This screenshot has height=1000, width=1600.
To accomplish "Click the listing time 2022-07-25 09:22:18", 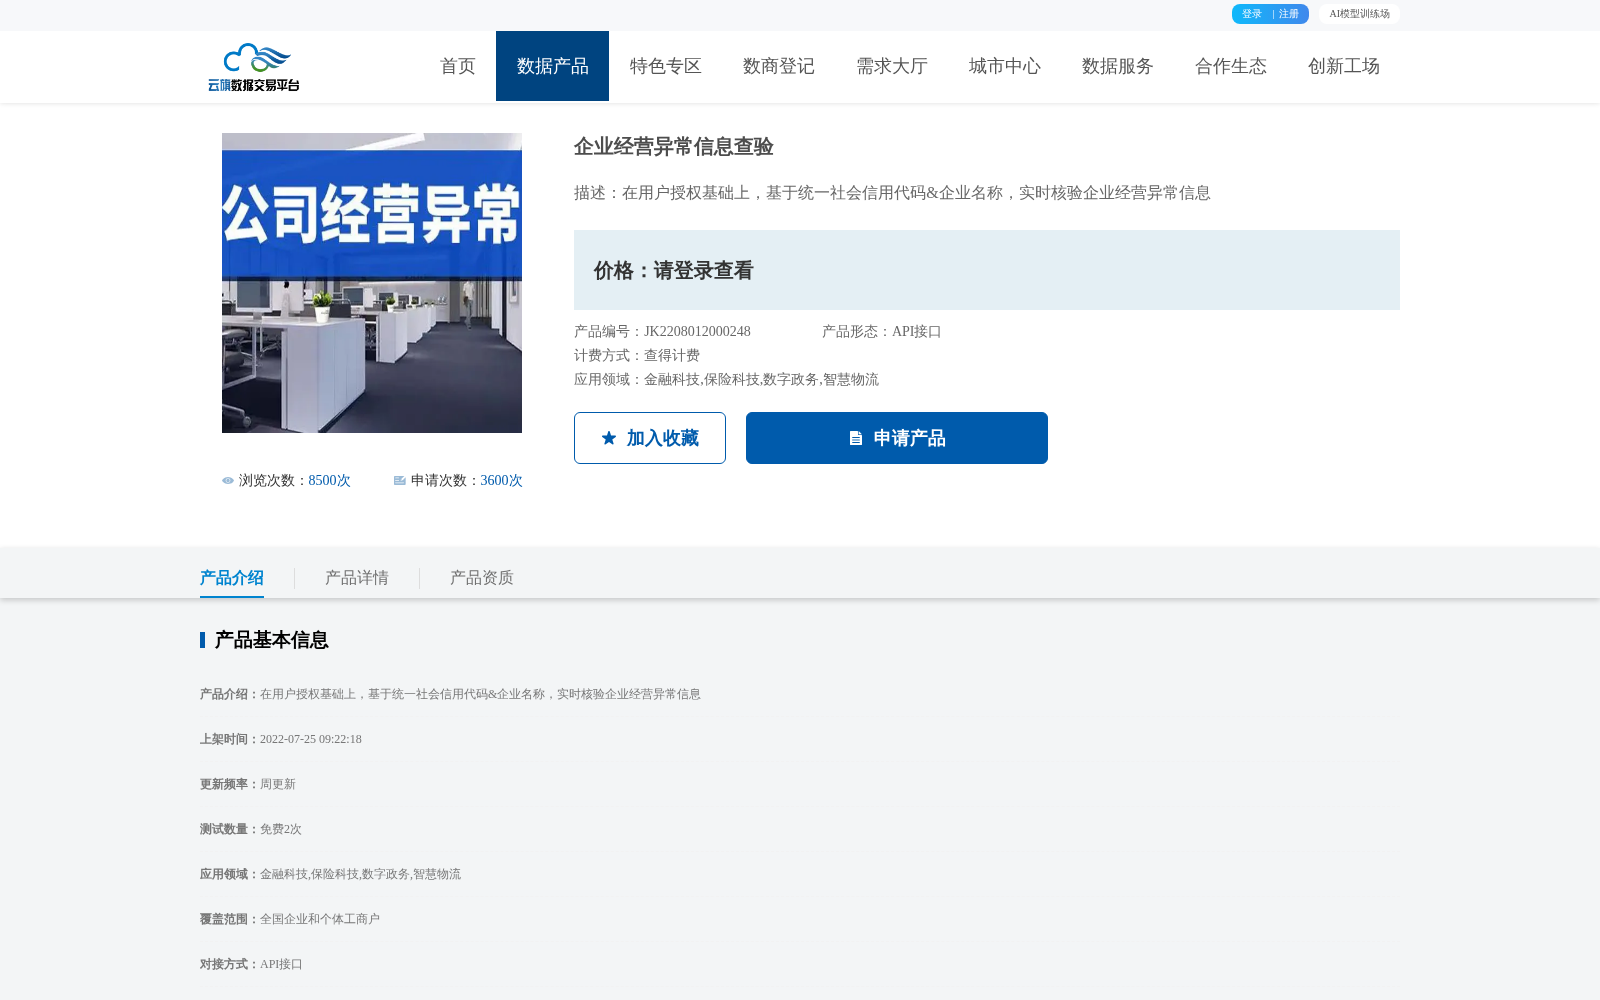I will pos(311,739).
